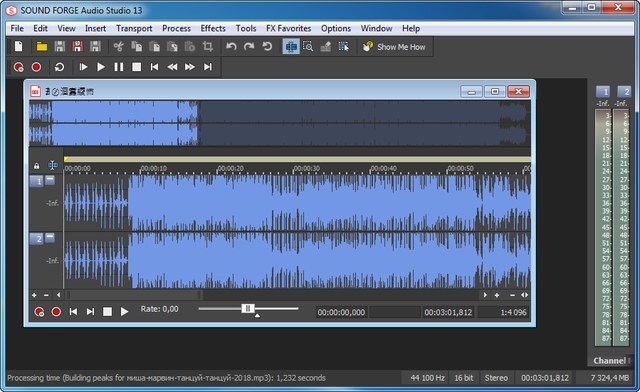Open the Help menu

pyautogui.click(x=411, y=28)
